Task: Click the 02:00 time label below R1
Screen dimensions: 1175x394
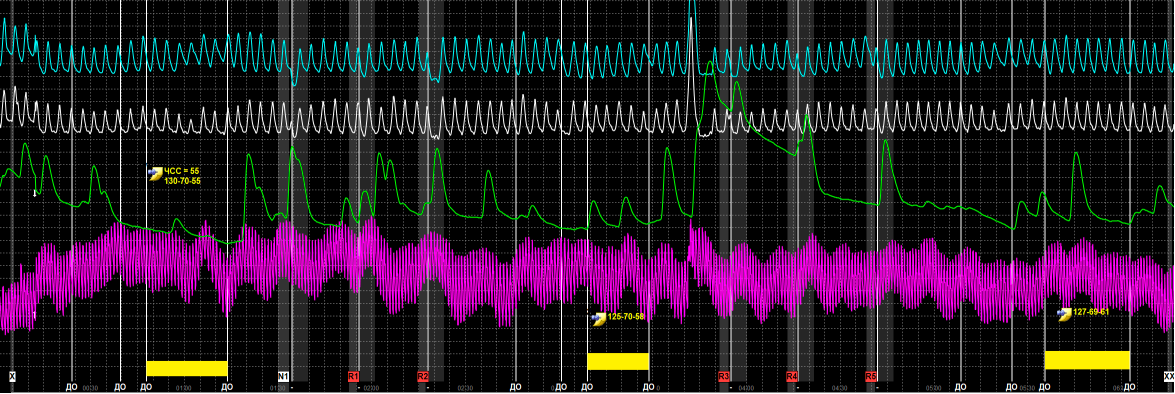Action: (370, 389)
